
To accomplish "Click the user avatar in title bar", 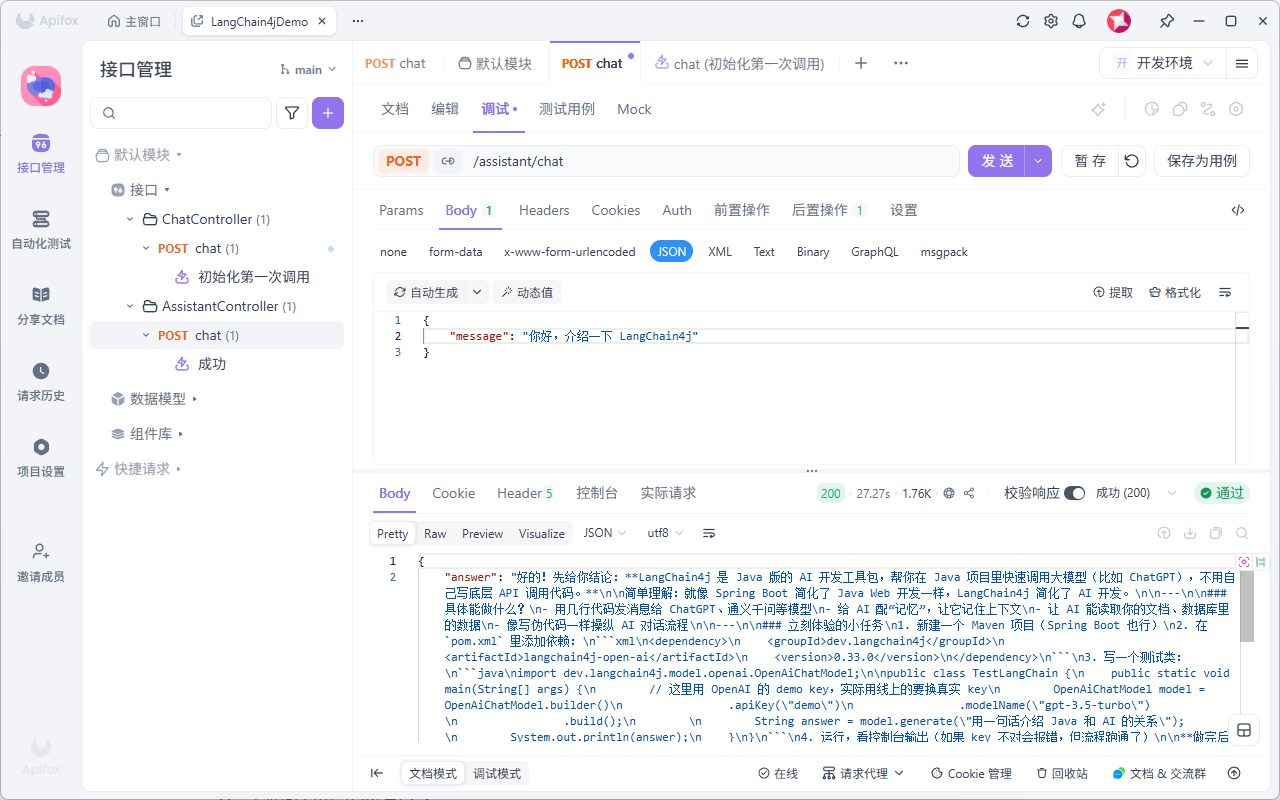I will pos(1119,21).
